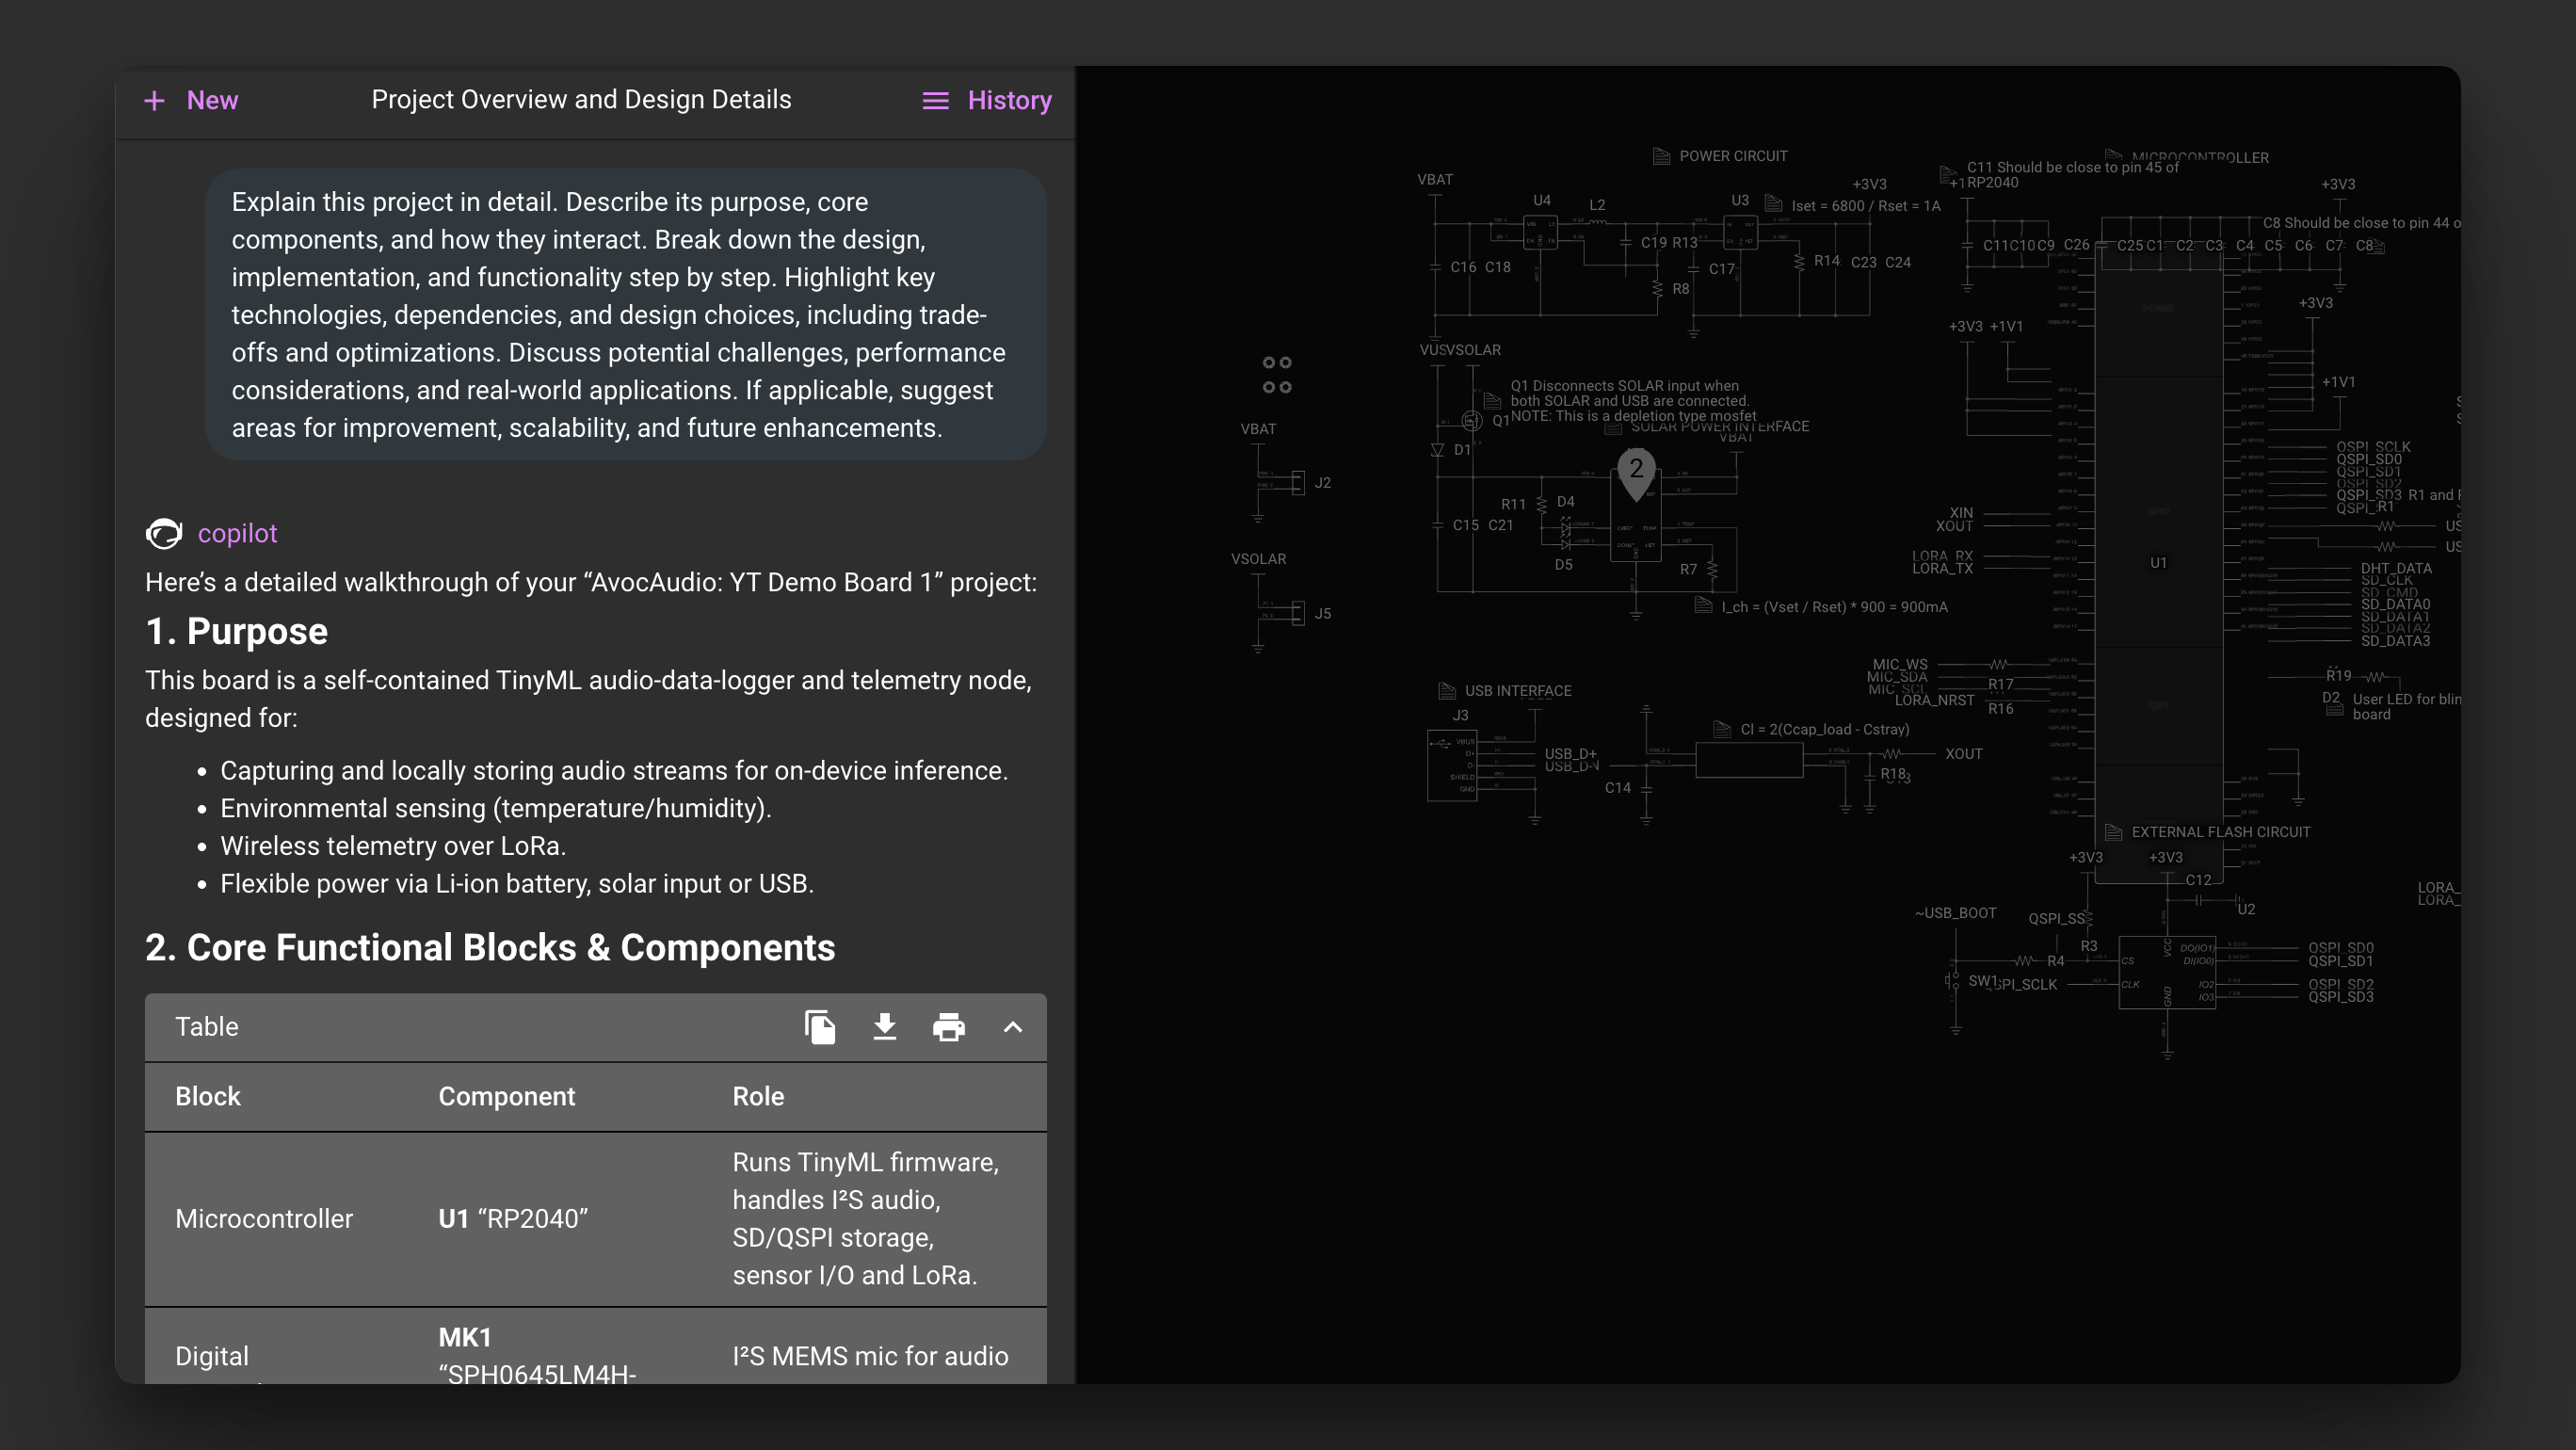
Task: Open the History panel
Action: [1009, 101]
